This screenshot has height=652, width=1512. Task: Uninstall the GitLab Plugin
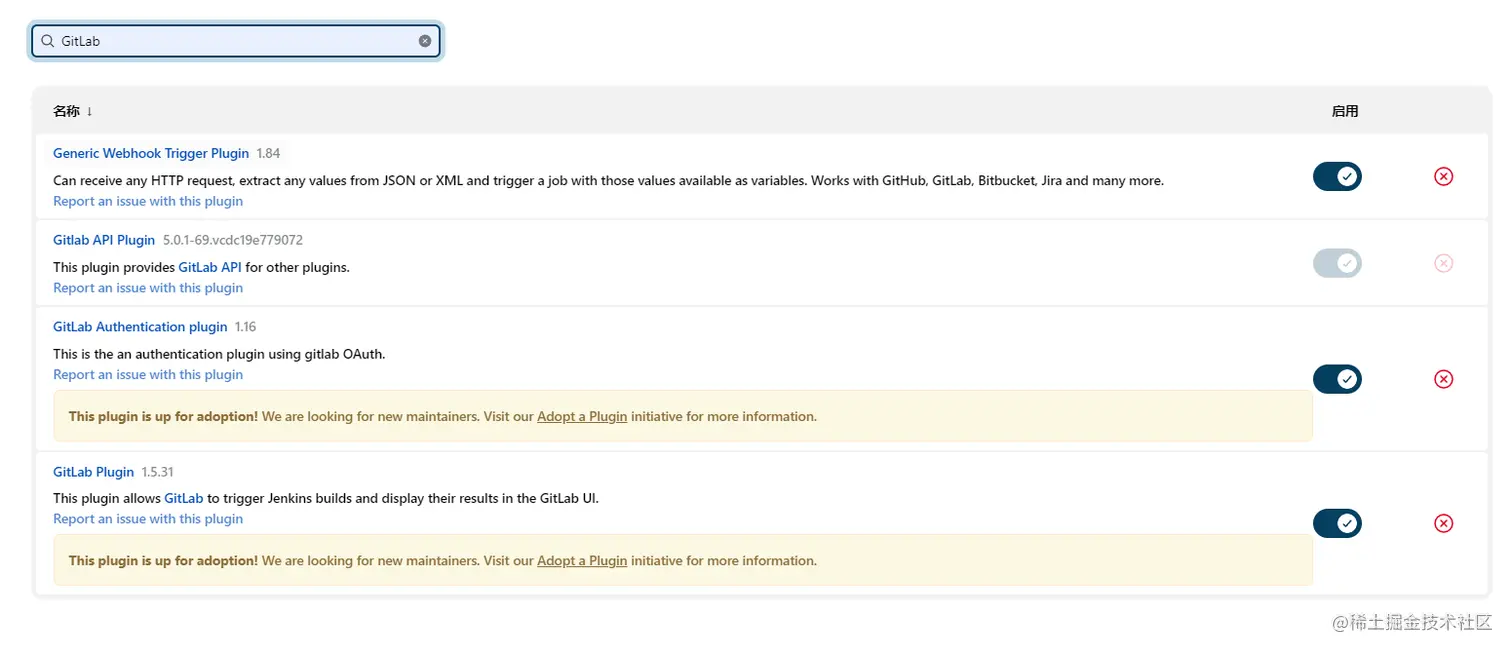click(x=1443, y=524)
